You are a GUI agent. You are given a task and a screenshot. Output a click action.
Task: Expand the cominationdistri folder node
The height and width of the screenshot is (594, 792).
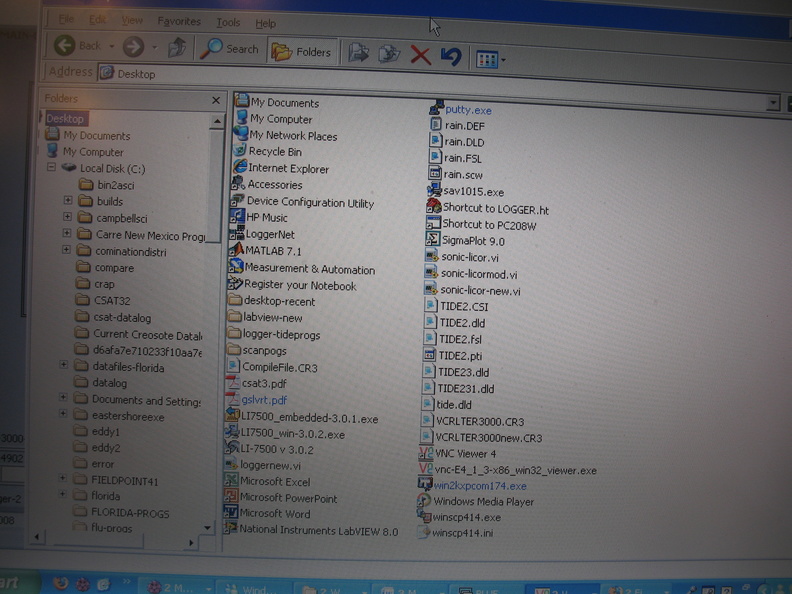point(66,250)
